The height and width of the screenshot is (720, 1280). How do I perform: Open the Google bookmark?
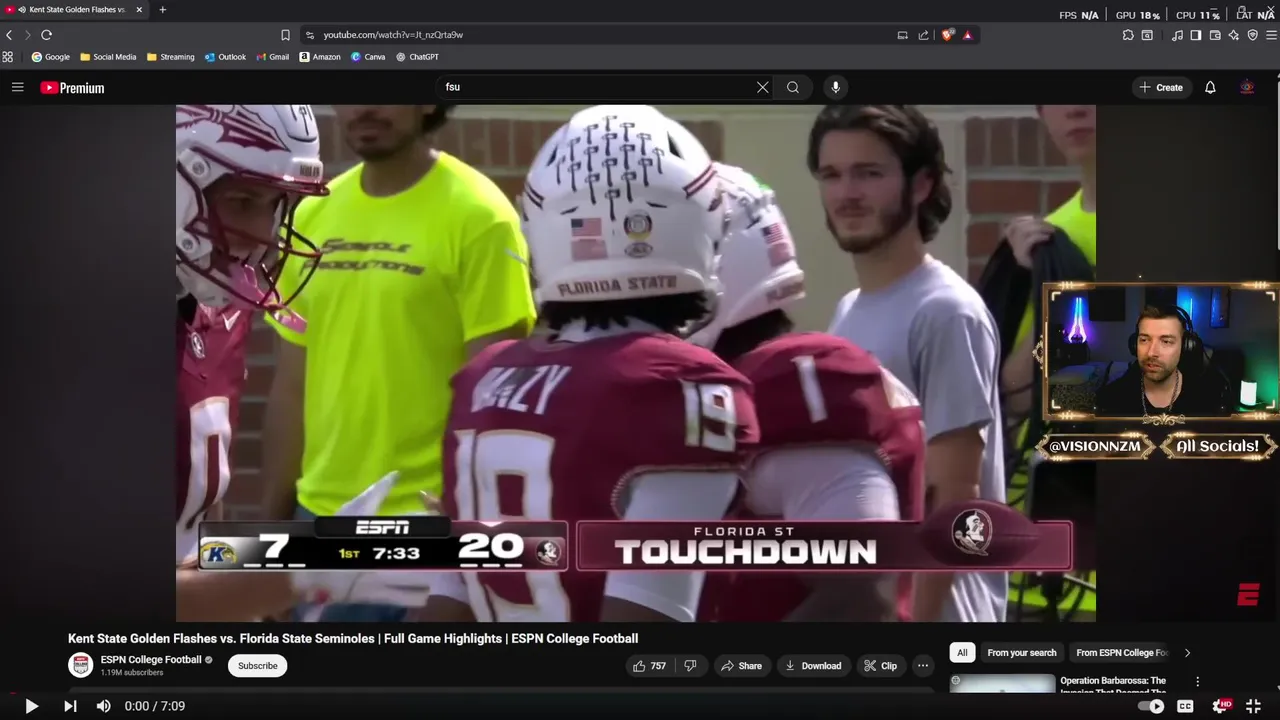51,57
